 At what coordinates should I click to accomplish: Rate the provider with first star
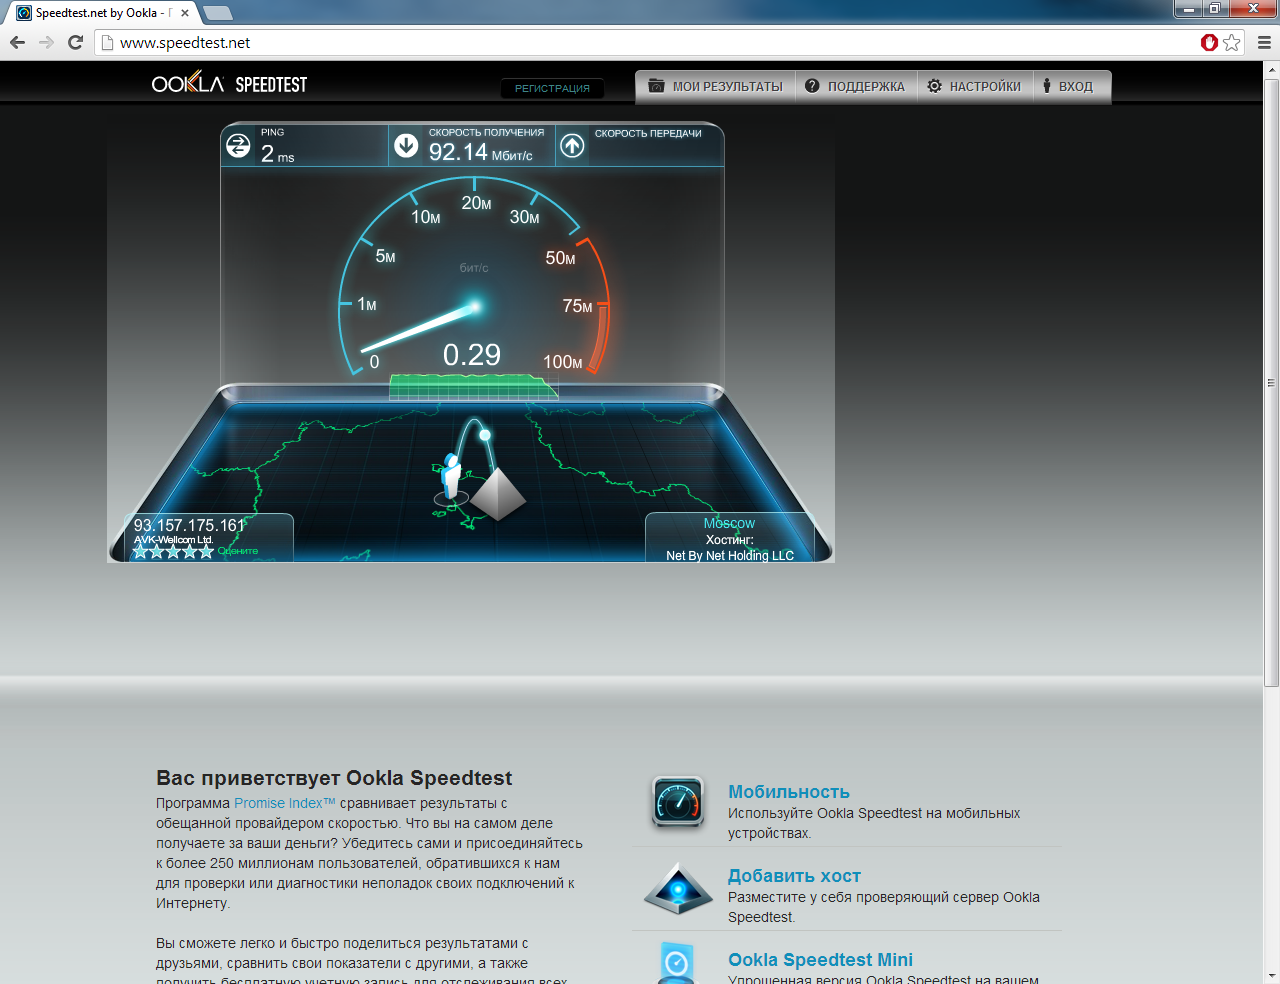[x=141, y=551]
